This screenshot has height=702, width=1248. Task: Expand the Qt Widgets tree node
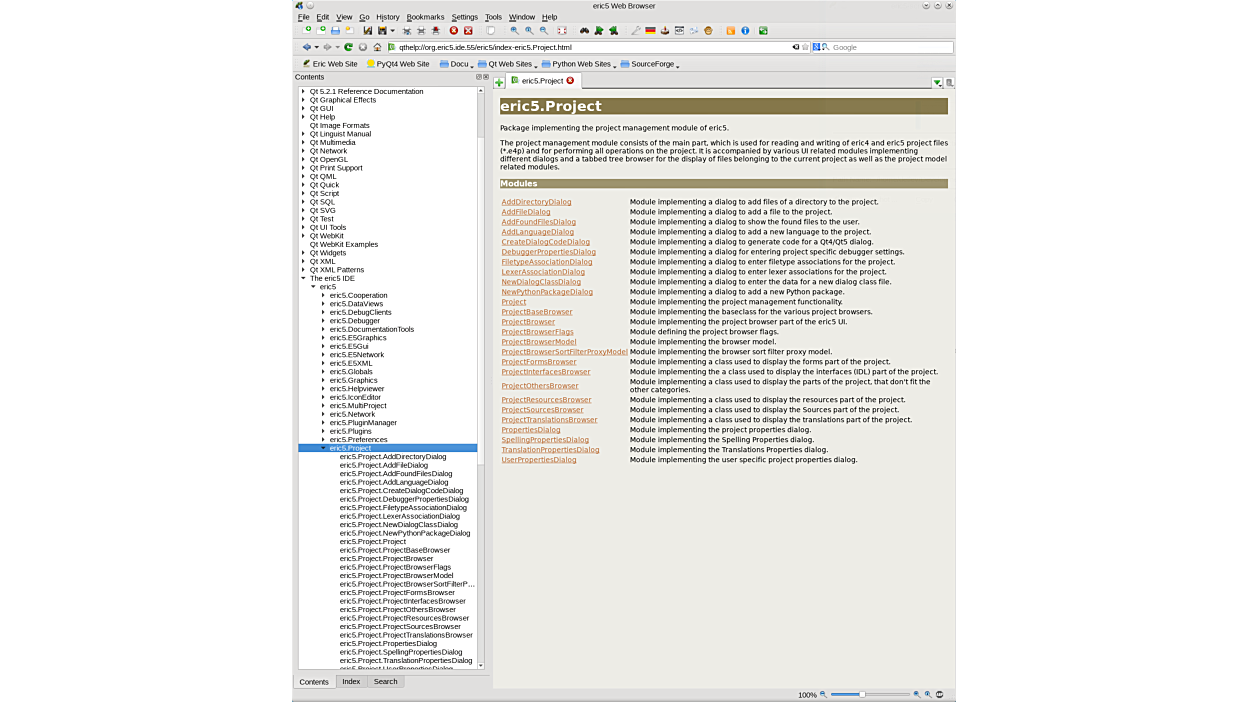(303, 253)
